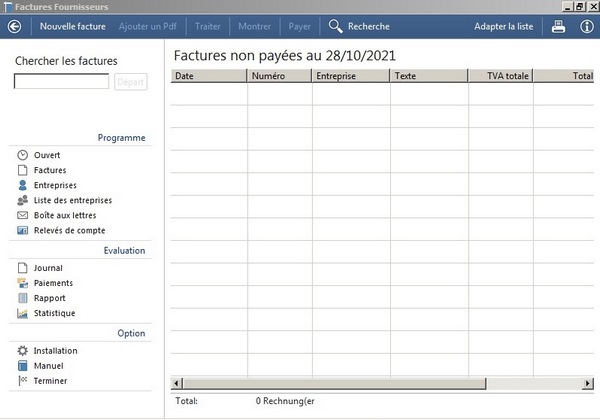The image size is (600, 420).
Task: Click Terminer to quit the program
Action: [x=50, y=381]
